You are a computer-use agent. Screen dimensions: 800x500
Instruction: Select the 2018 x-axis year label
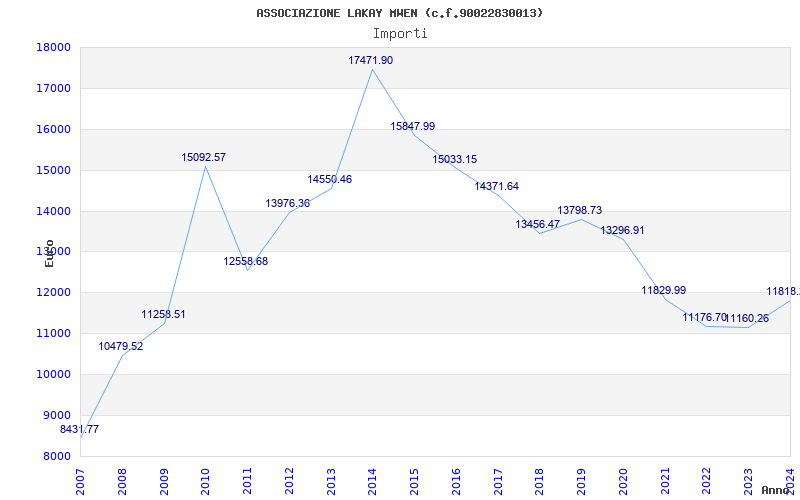[x=540, y=482]
